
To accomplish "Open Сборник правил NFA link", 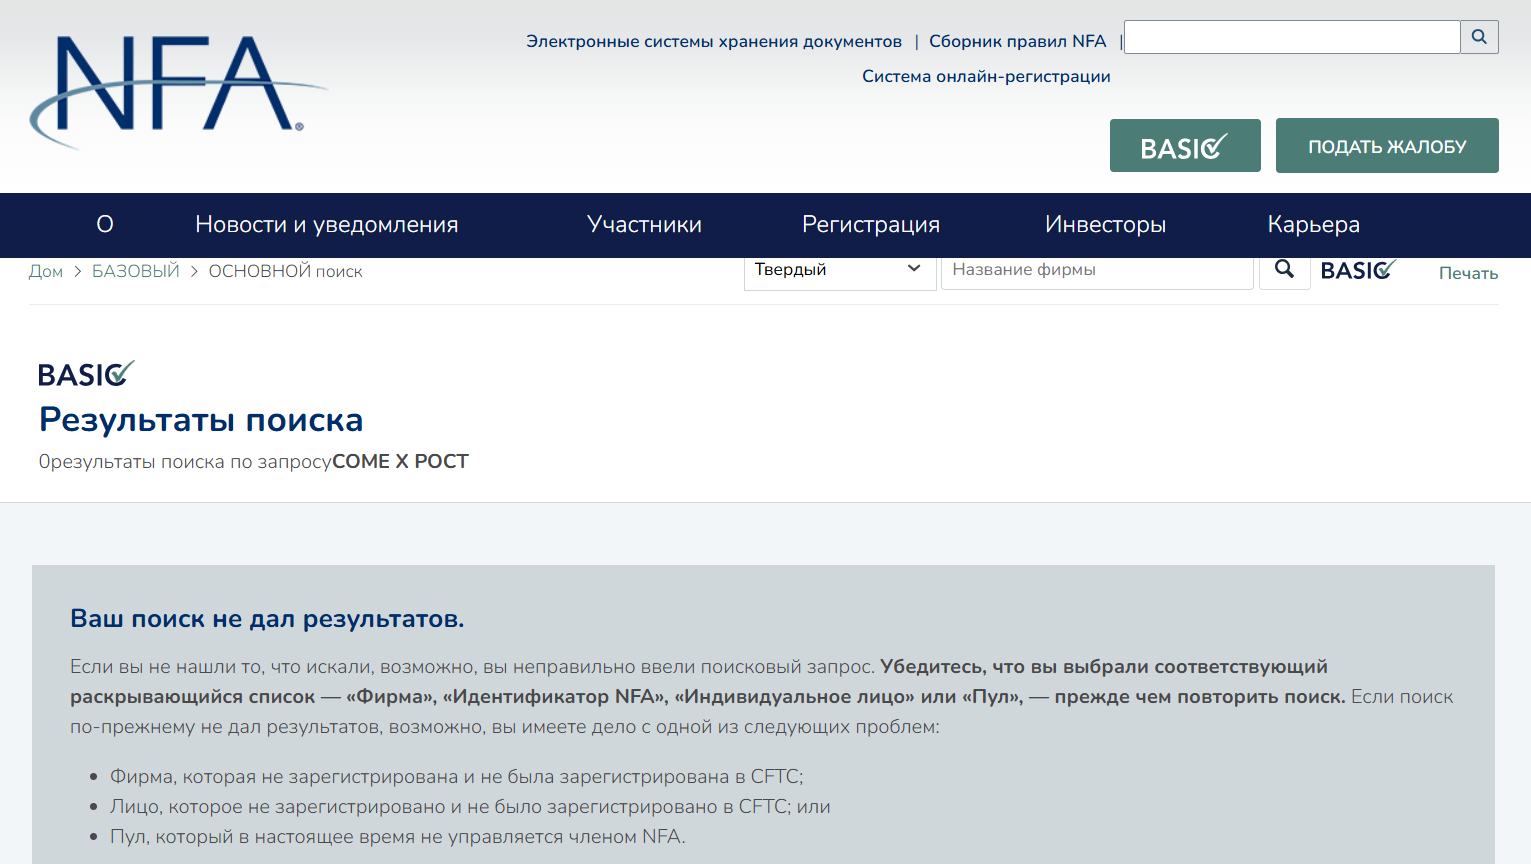I will coord(1017,41).
